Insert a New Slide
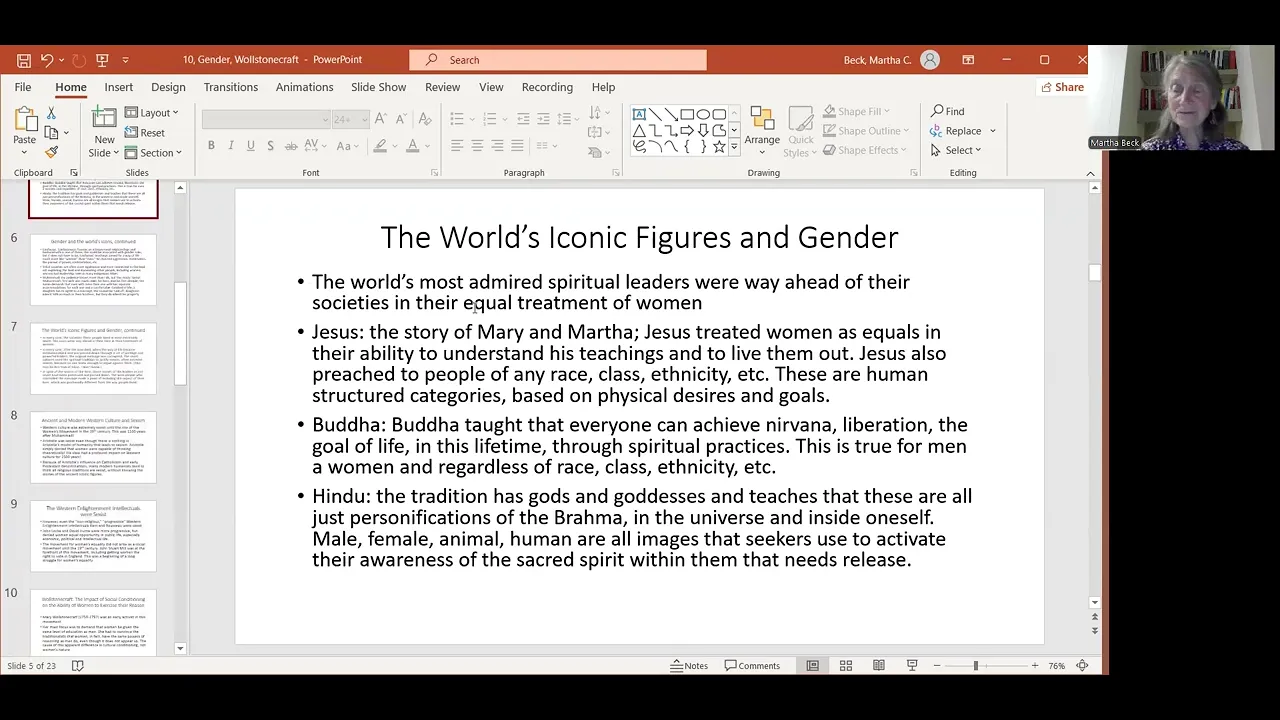1280x720 pixels. tap(104, 131)
